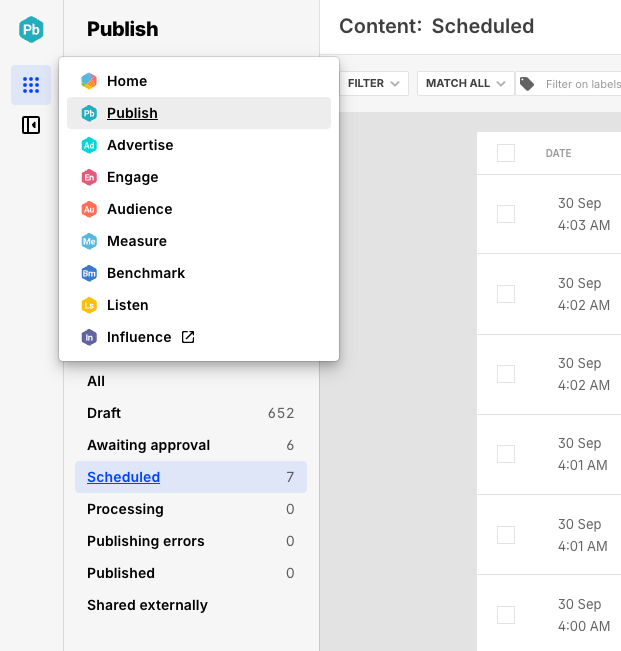Click the Me hexagon icon

[89, 241]
